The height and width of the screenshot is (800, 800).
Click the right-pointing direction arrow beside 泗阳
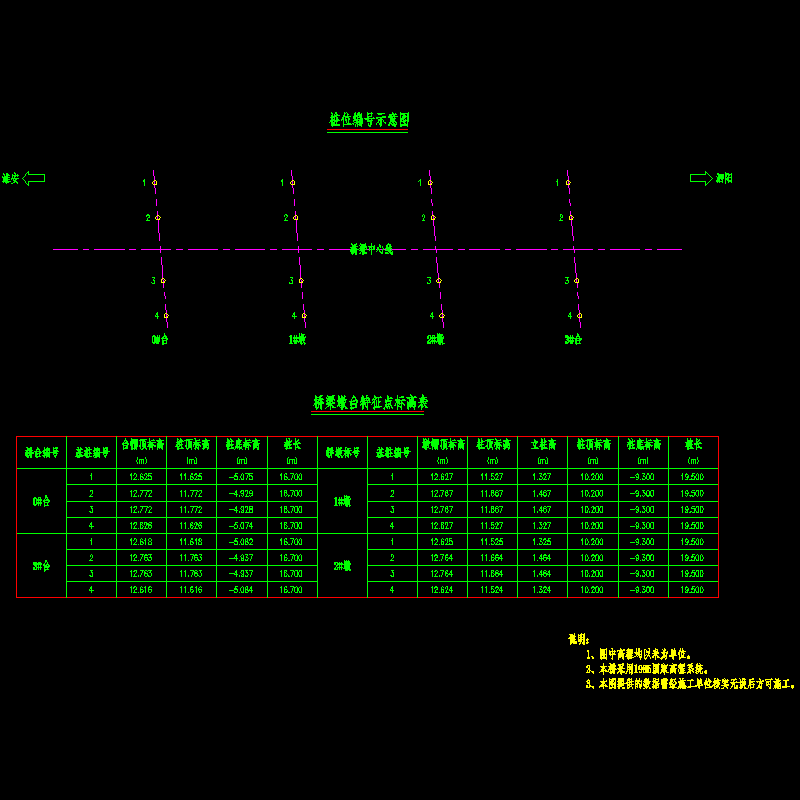[x=701, y=178]
